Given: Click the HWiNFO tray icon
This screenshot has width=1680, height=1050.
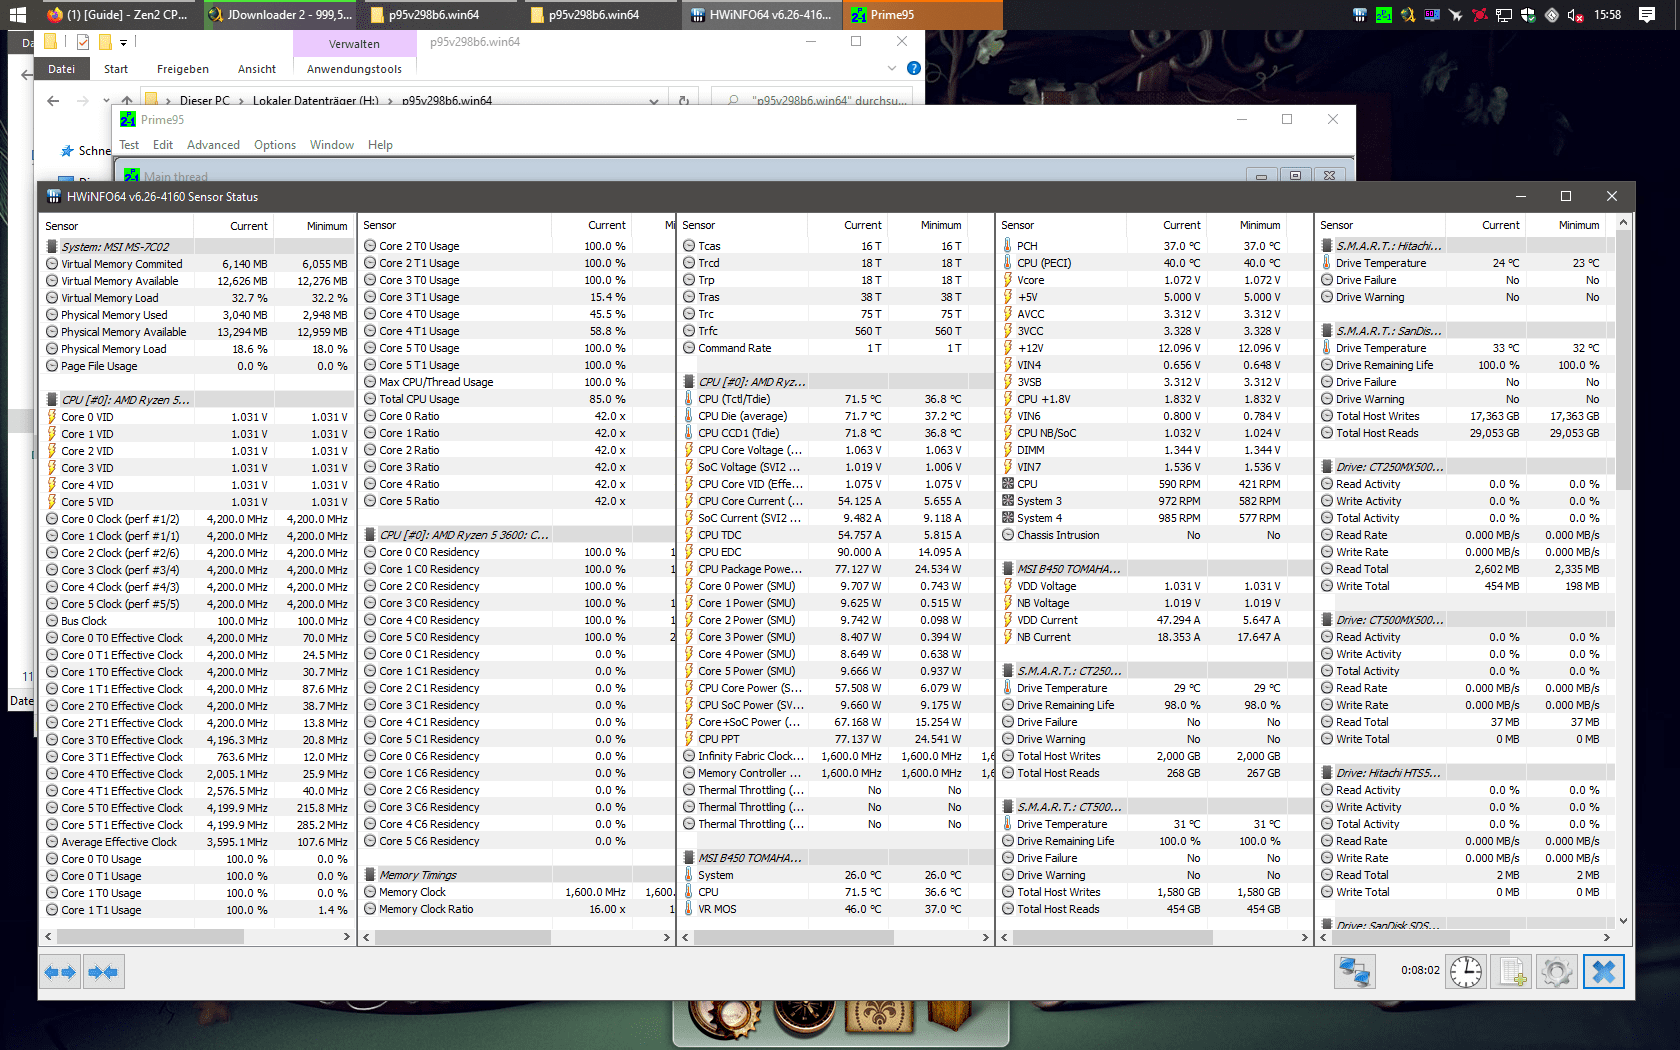Looking at the screenshot, I should click(x=1360, y=15).
